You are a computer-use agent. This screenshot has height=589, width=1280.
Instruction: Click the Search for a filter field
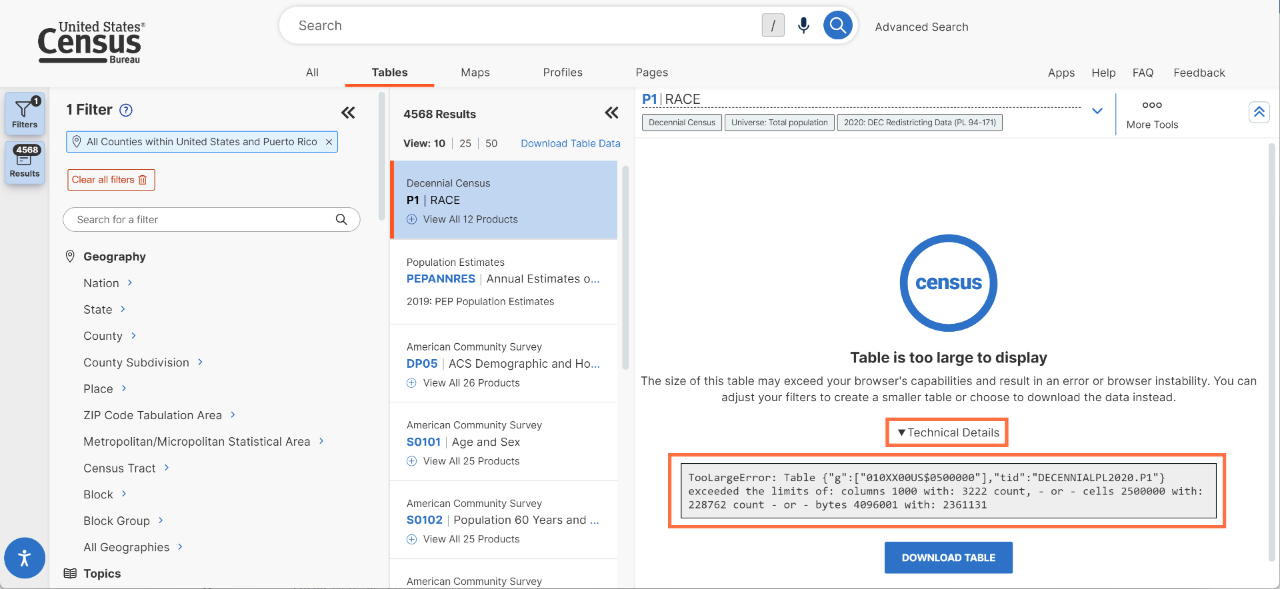pyautogui.click(x=211, y=219)
